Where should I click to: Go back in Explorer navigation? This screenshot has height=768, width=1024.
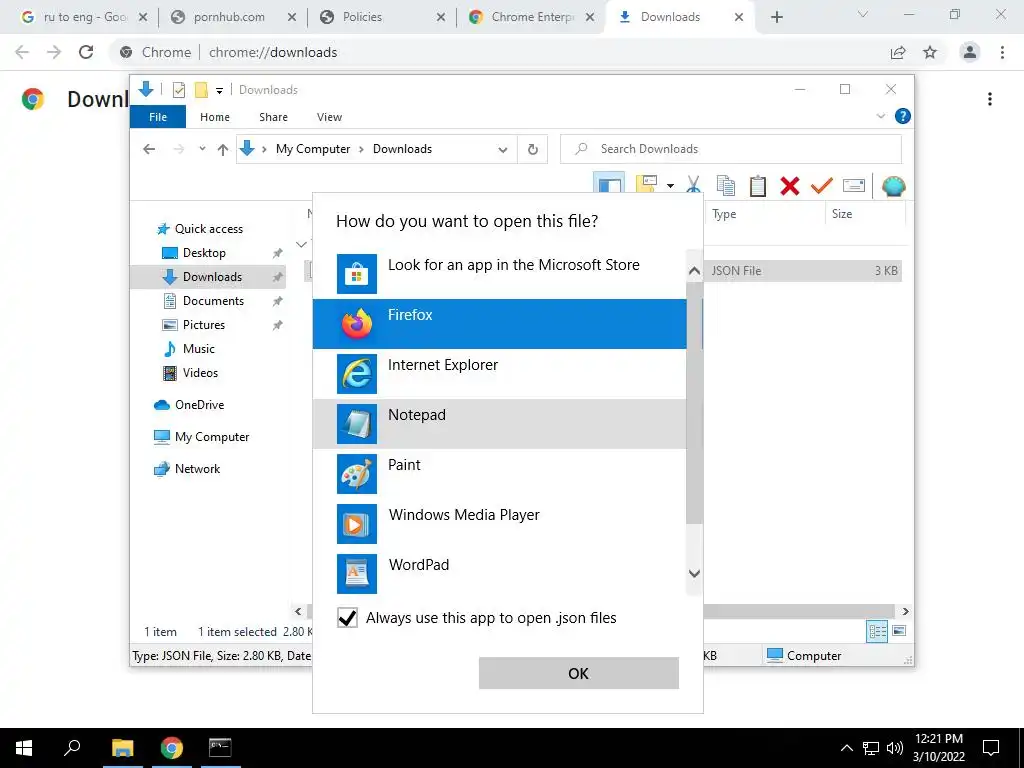click(x=149, y=150)
